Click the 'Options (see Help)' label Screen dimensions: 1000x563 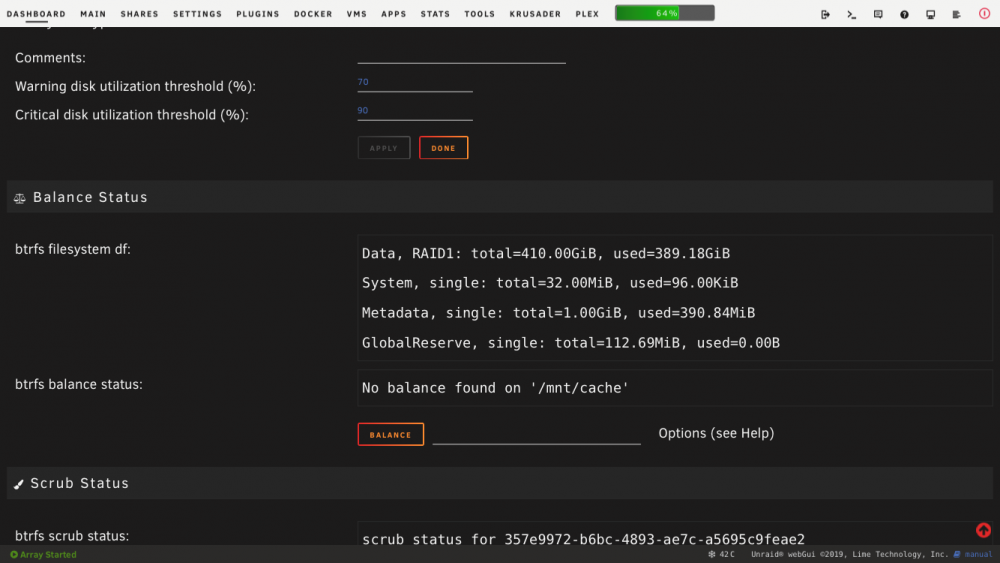(716, 434)
